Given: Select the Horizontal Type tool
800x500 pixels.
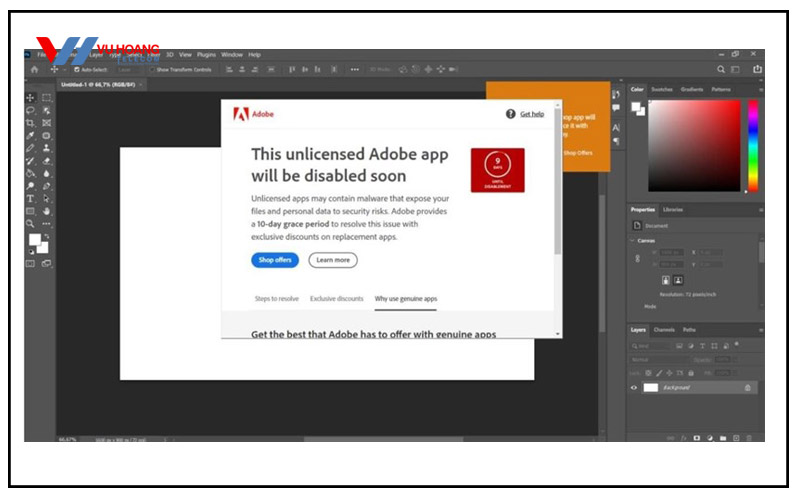Looking at the screenshot, I should pos(30,198).
